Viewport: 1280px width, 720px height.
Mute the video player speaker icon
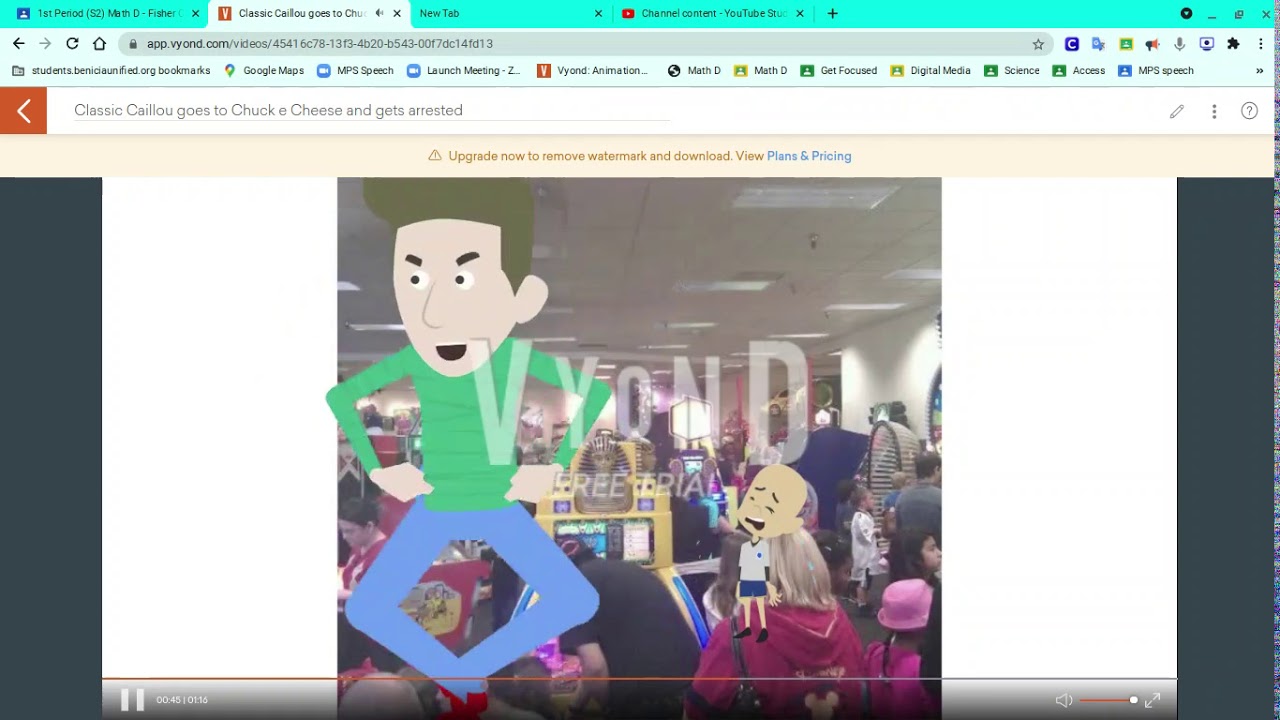(x=1064, y=700)
